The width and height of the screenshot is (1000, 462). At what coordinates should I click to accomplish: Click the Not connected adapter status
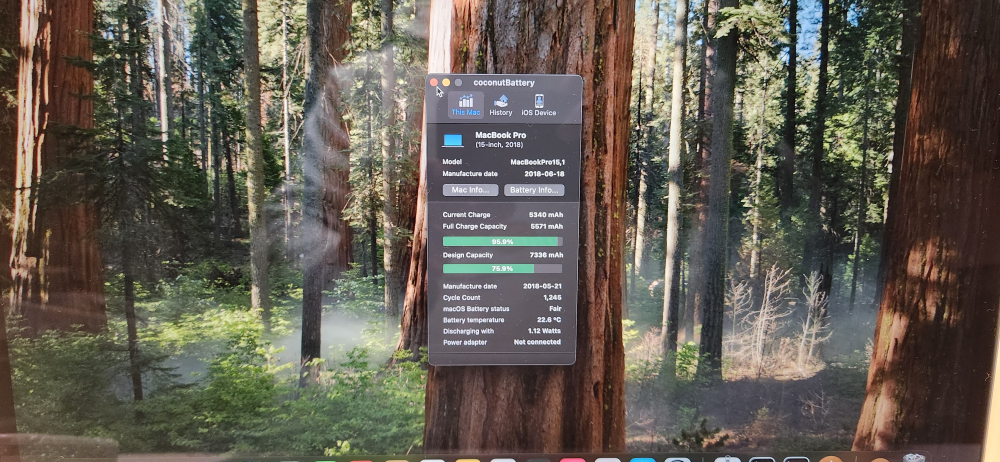pos(537,342)
